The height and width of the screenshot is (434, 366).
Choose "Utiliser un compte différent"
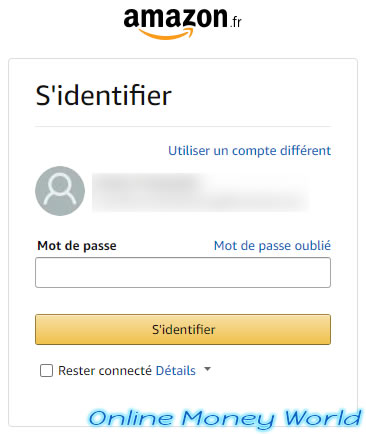pos(249,150)
